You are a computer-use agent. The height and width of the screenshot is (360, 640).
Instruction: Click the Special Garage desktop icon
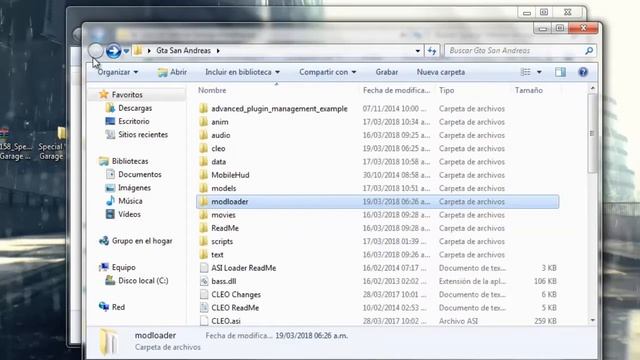[53, 144]
